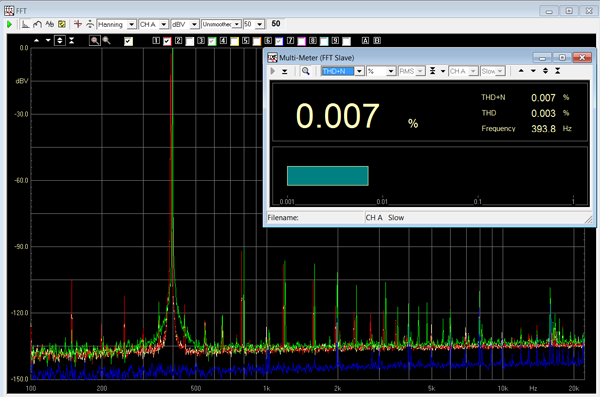Click the Multi-Meter magnifier icon
The width and height of the screenshot is (600, 397).
(x=305, y=71)
